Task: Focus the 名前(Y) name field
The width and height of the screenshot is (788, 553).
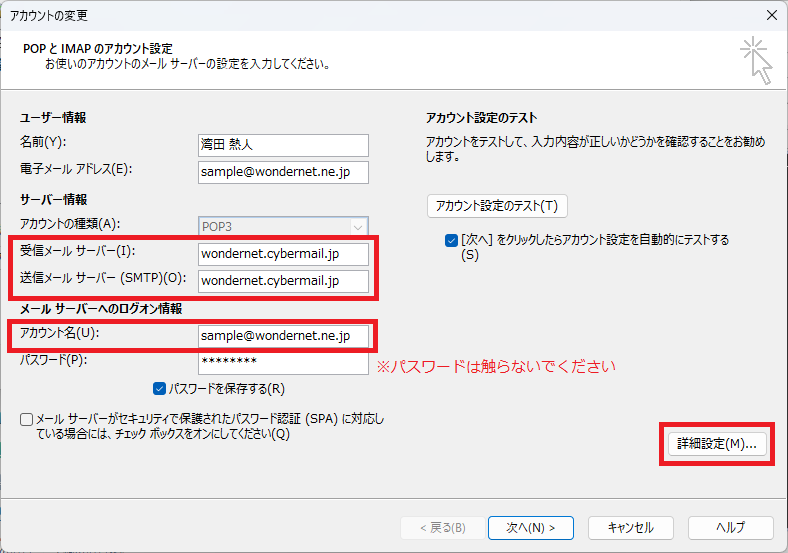Action: 283,145
